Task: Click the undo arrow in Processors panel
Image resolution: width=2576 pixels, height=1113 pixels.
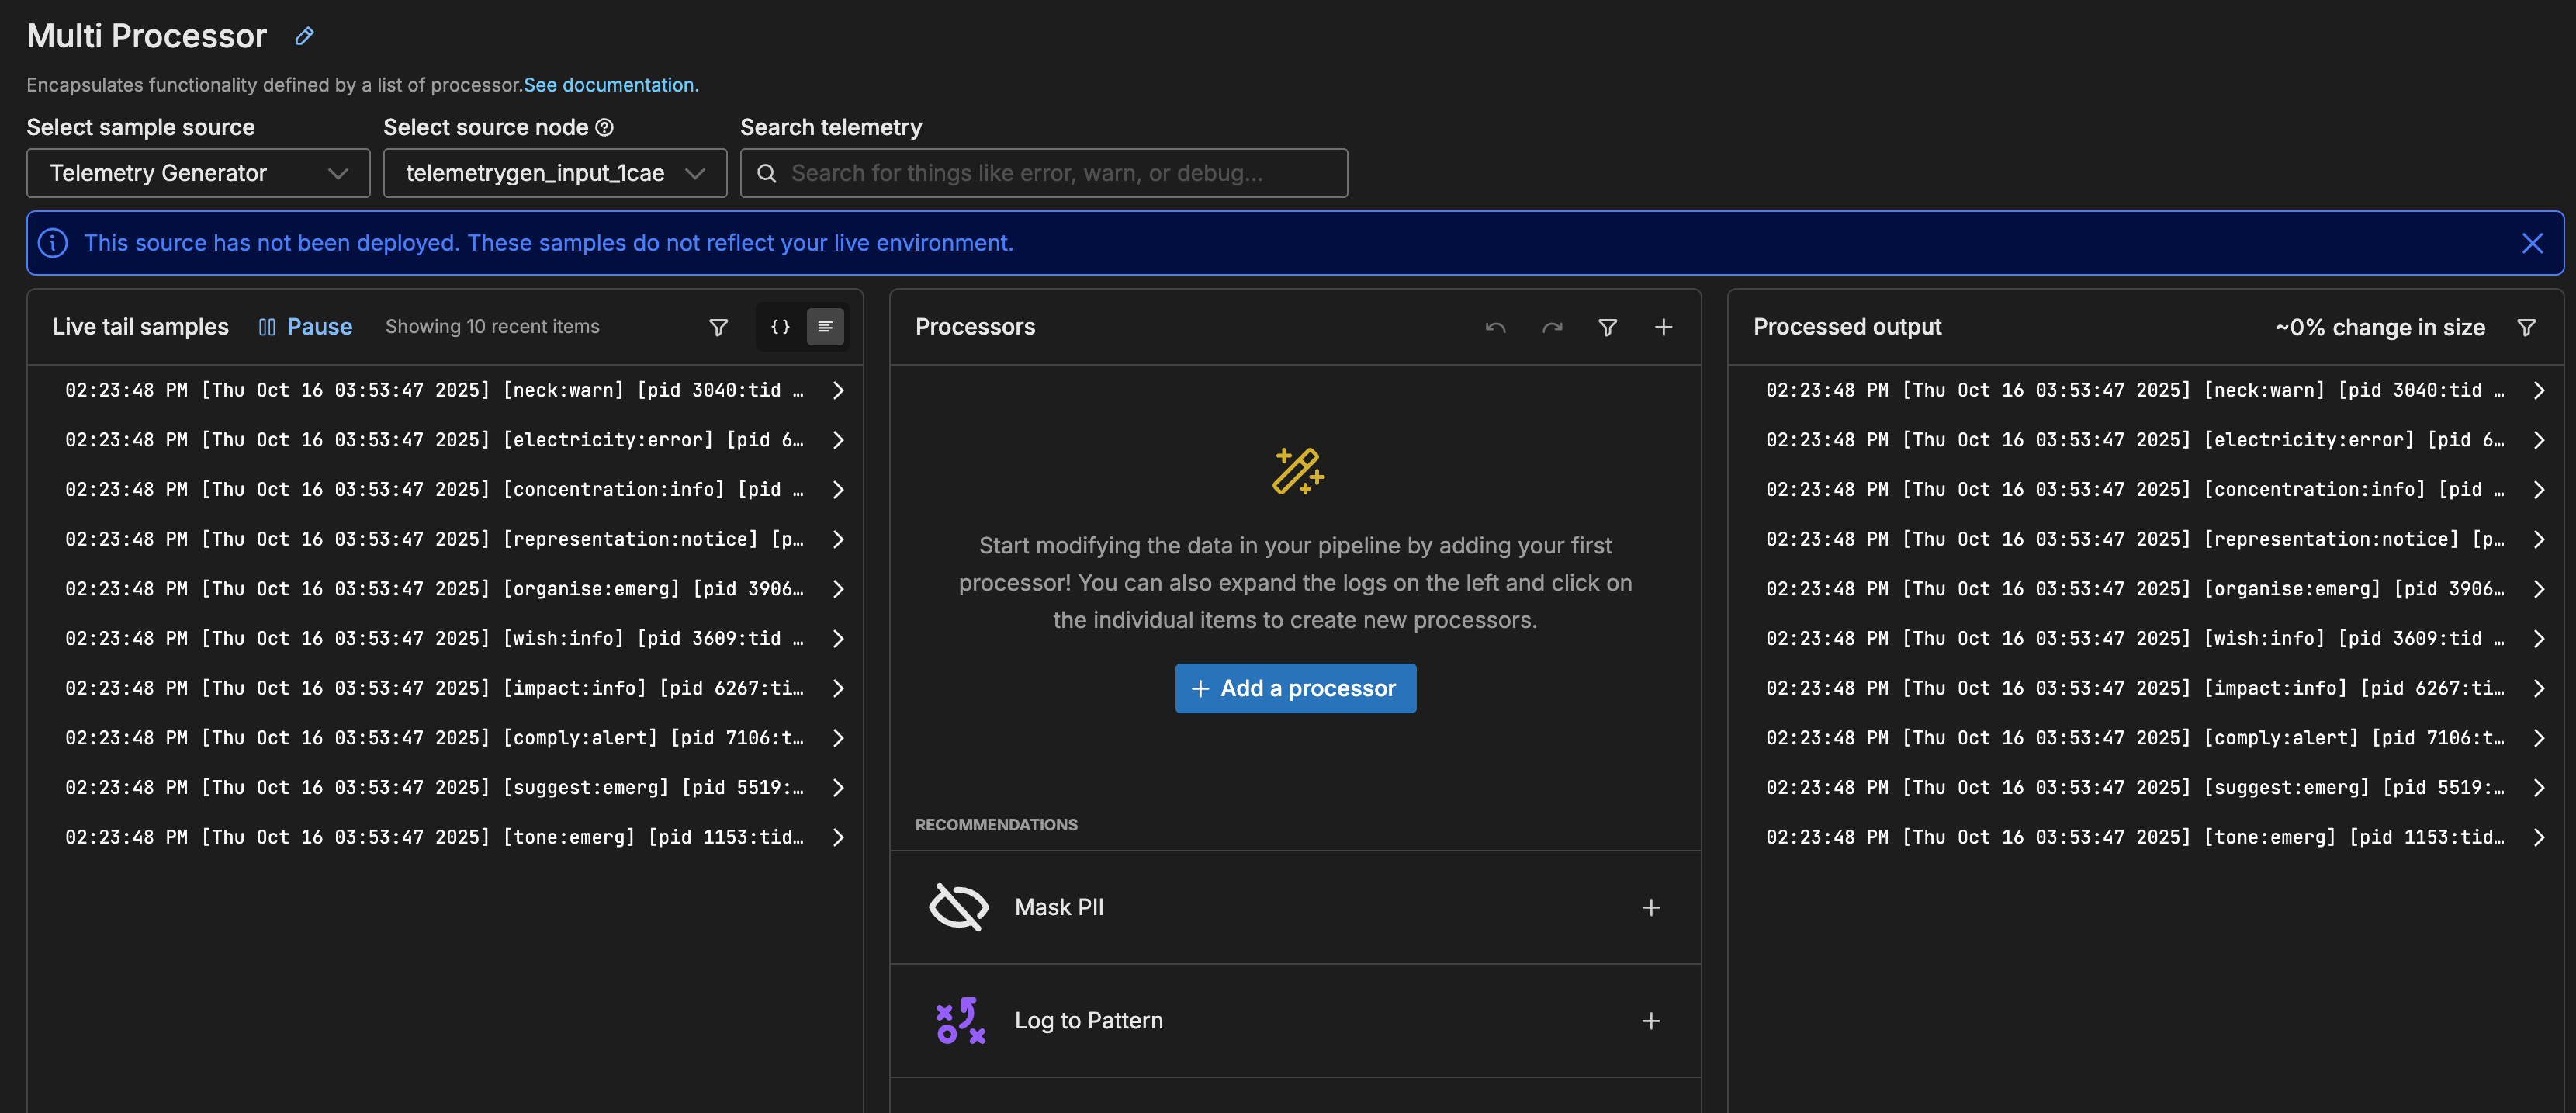Action: coord(1495,327)
